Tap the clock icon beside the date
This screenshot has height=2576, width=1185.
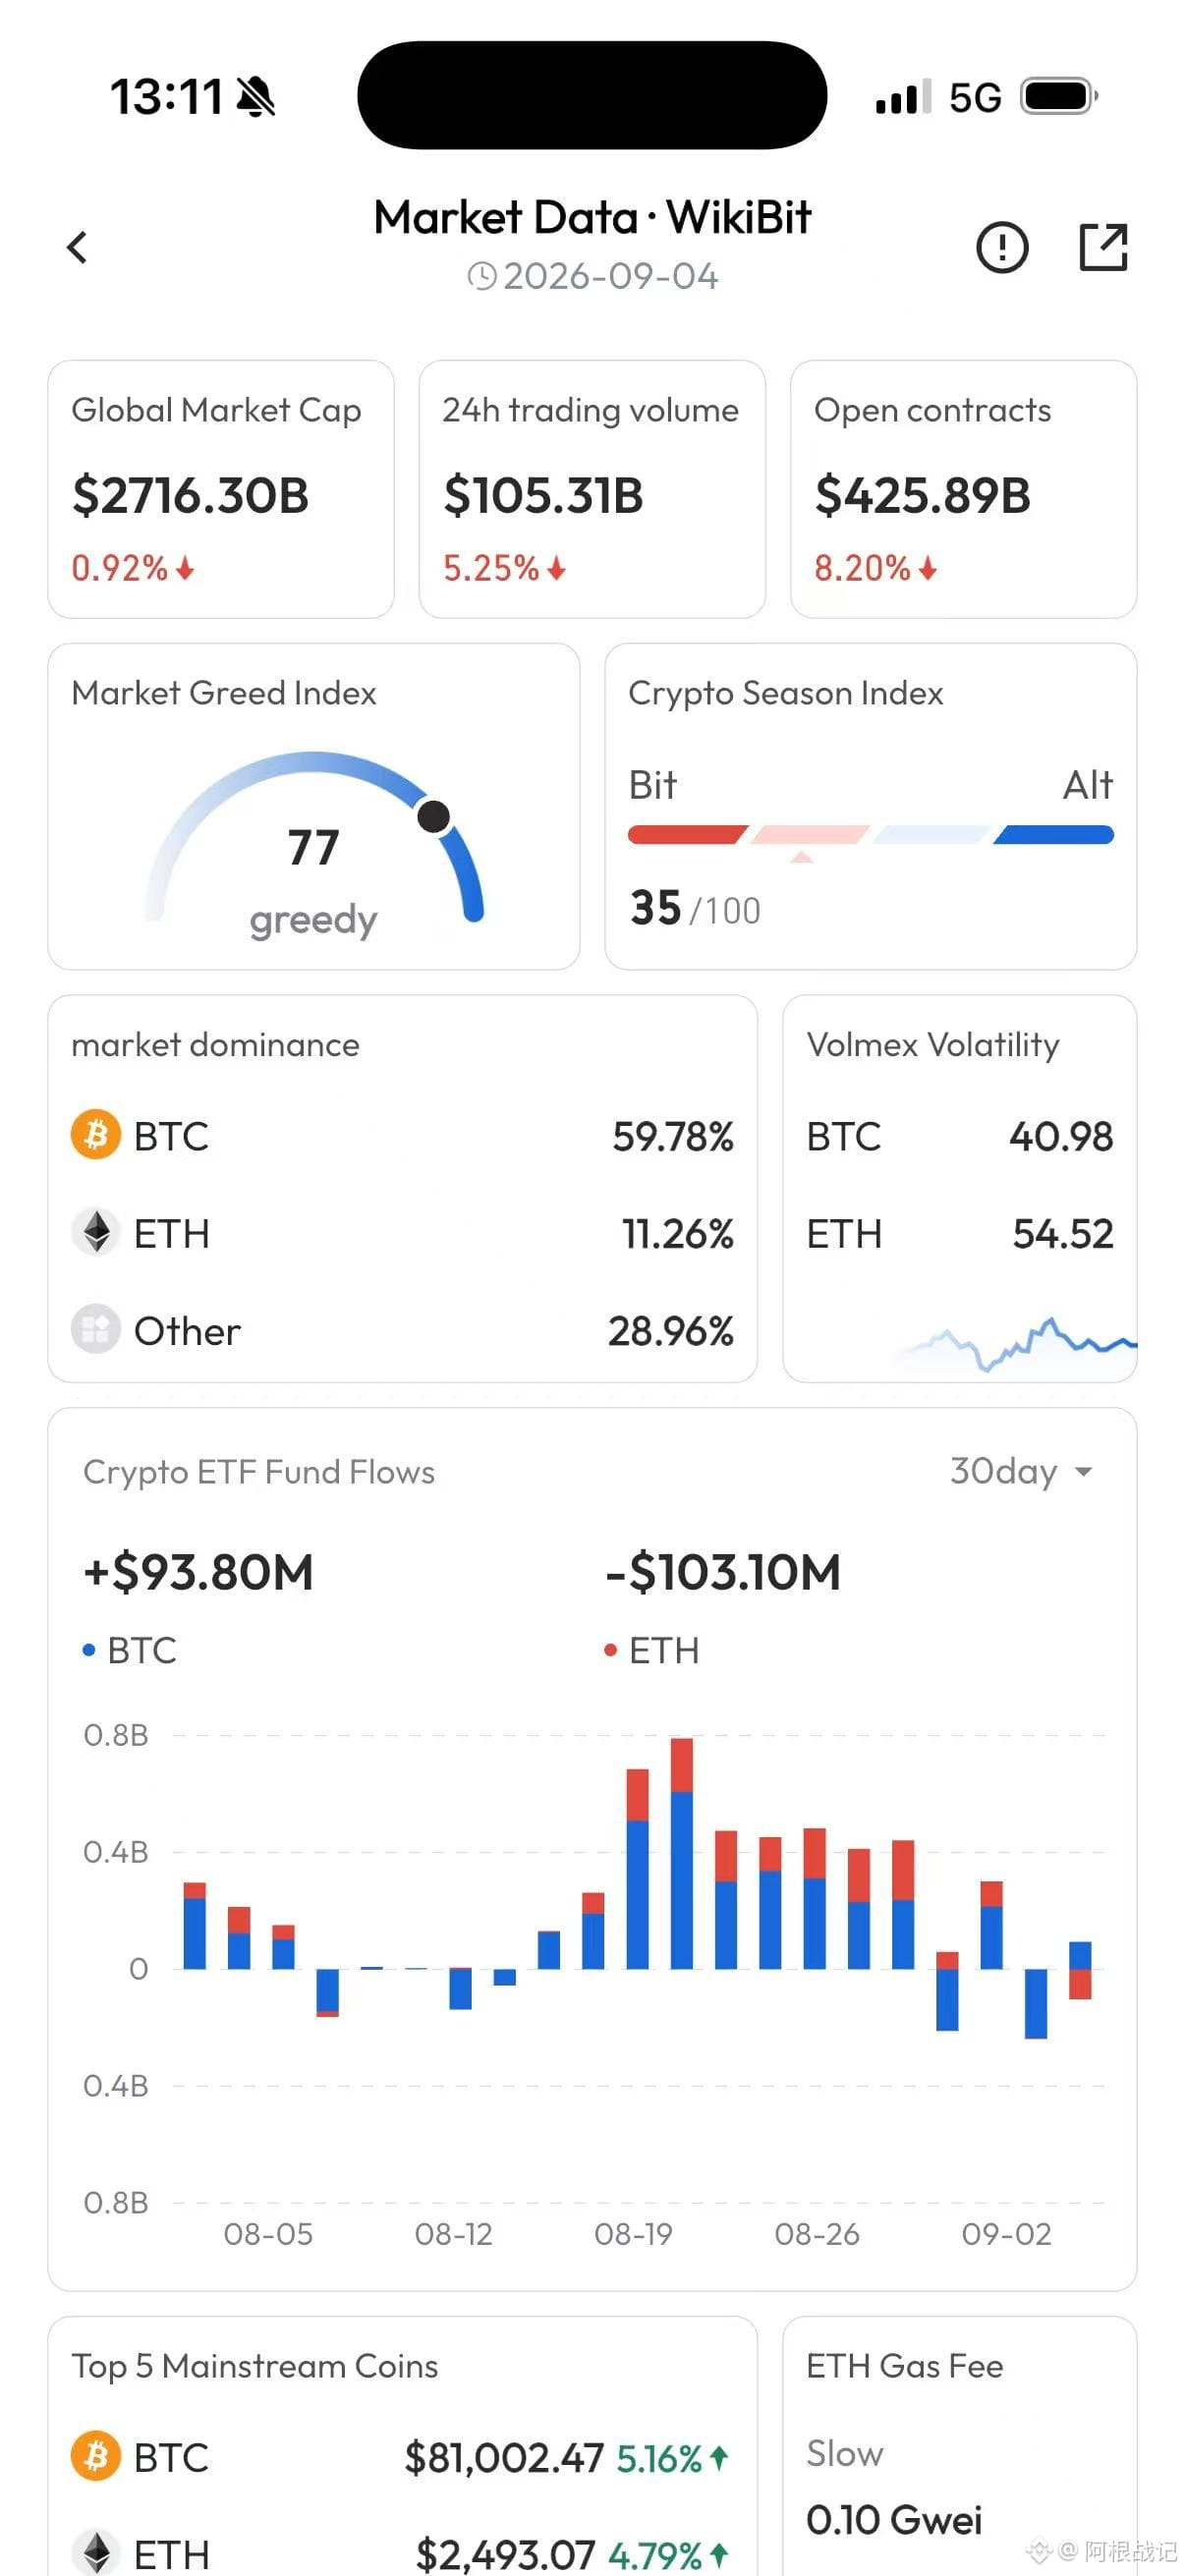pos(482,276)
